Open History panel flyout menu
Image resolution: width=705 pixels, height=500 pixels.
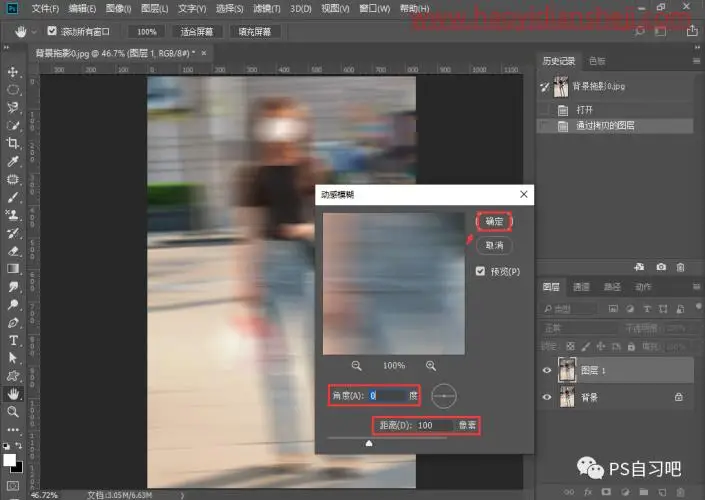pyautogui.click(x=696, y=61)
